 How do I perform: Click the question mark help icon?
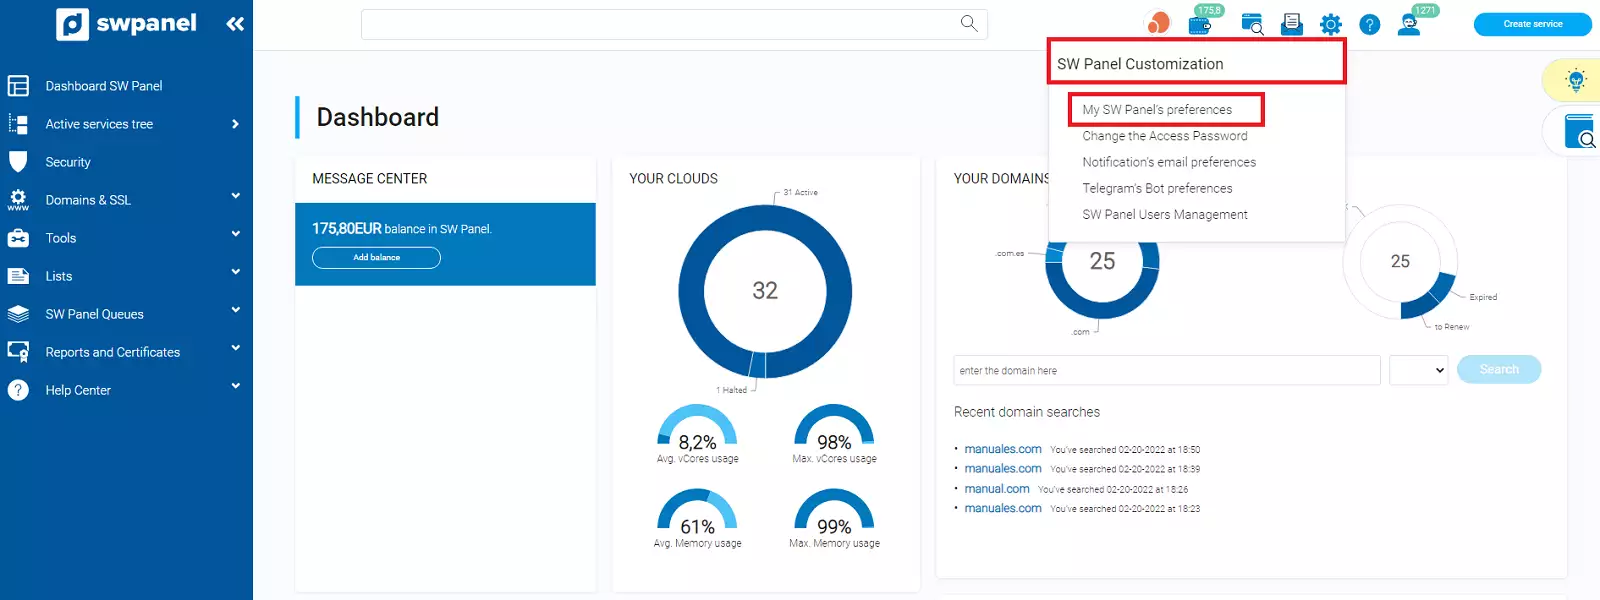1369,25
